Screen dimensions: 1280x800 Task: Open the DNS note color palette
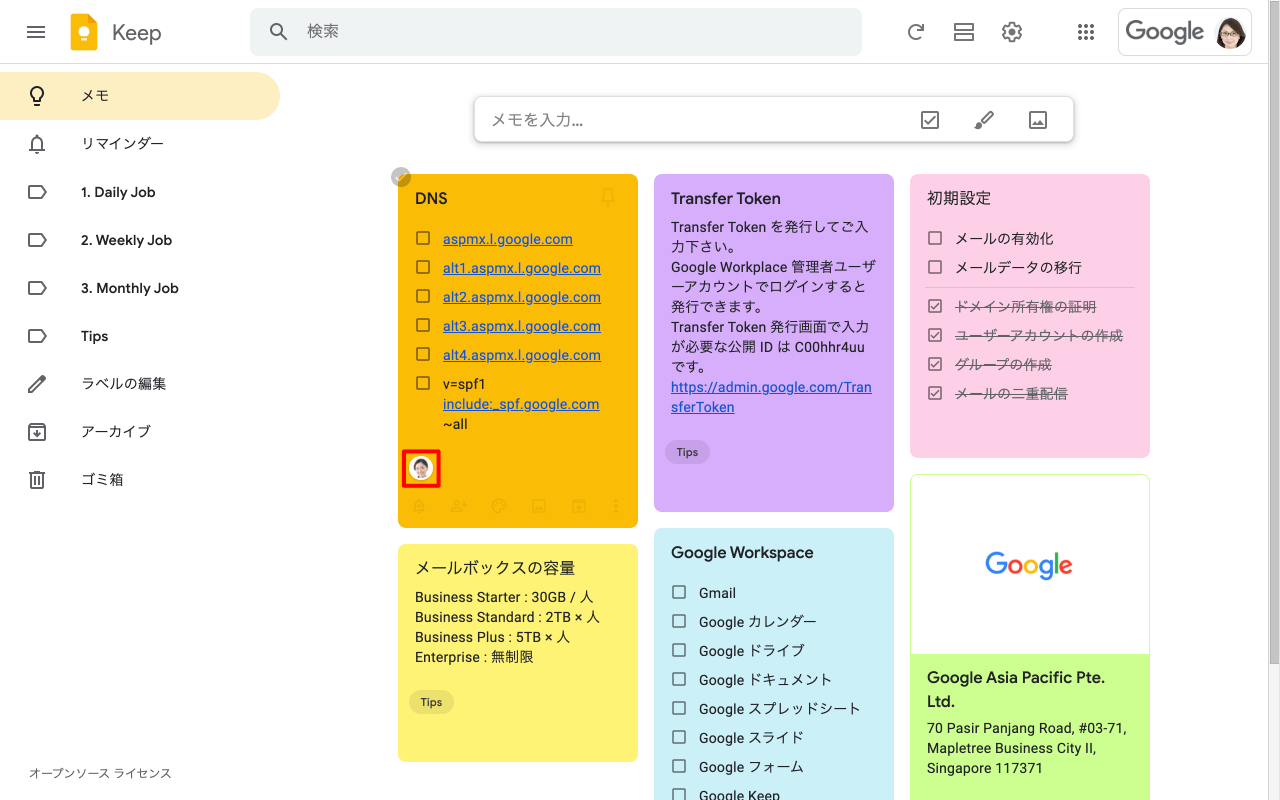tap(499, 506)
